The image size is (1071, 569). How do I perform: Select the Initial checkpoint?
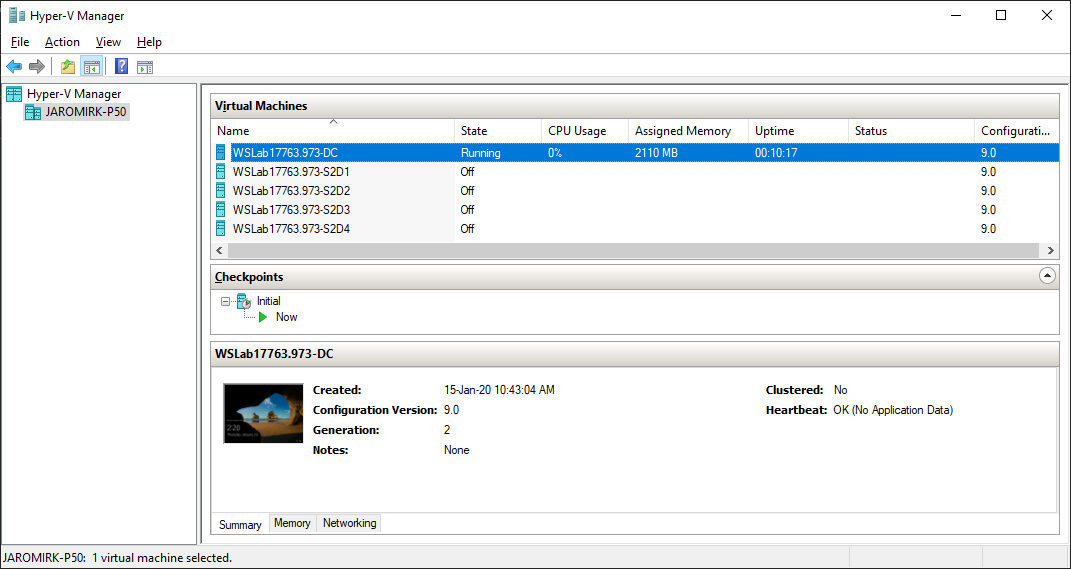[268, 301]
